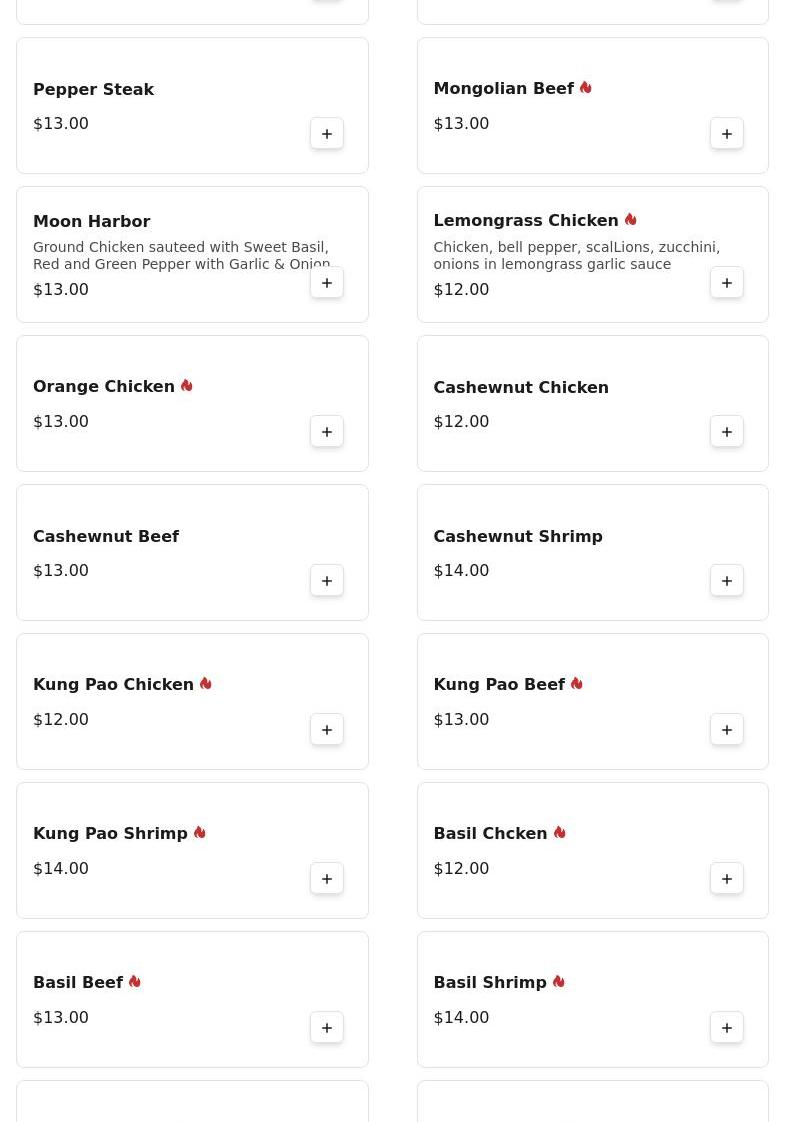This screenshot has height=1122, width=785.
Task: Add Cashewnut Shrimp to the order
Action: coord(727,581)
